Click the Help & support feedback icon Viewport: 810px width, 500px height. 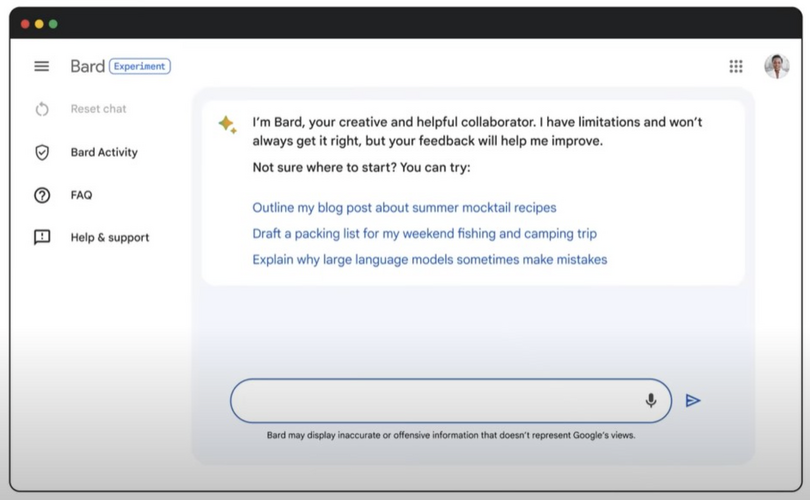tap(42, 237)
